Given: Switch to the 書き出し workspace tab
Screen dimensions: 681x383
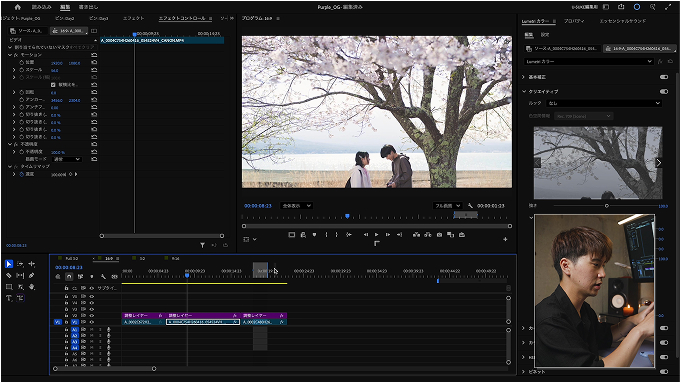Looking at the screenshot, I should tap(88, 7).
